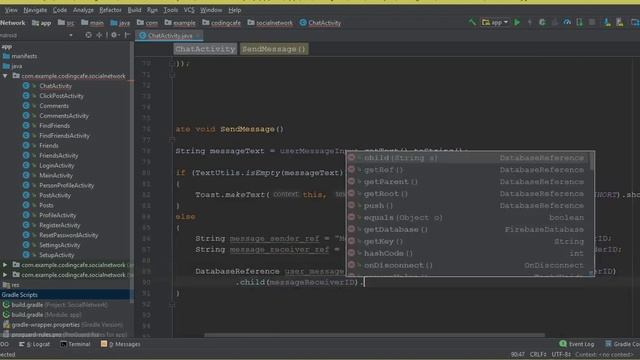Open the Logcat tool window

click(x=35, y=344)
